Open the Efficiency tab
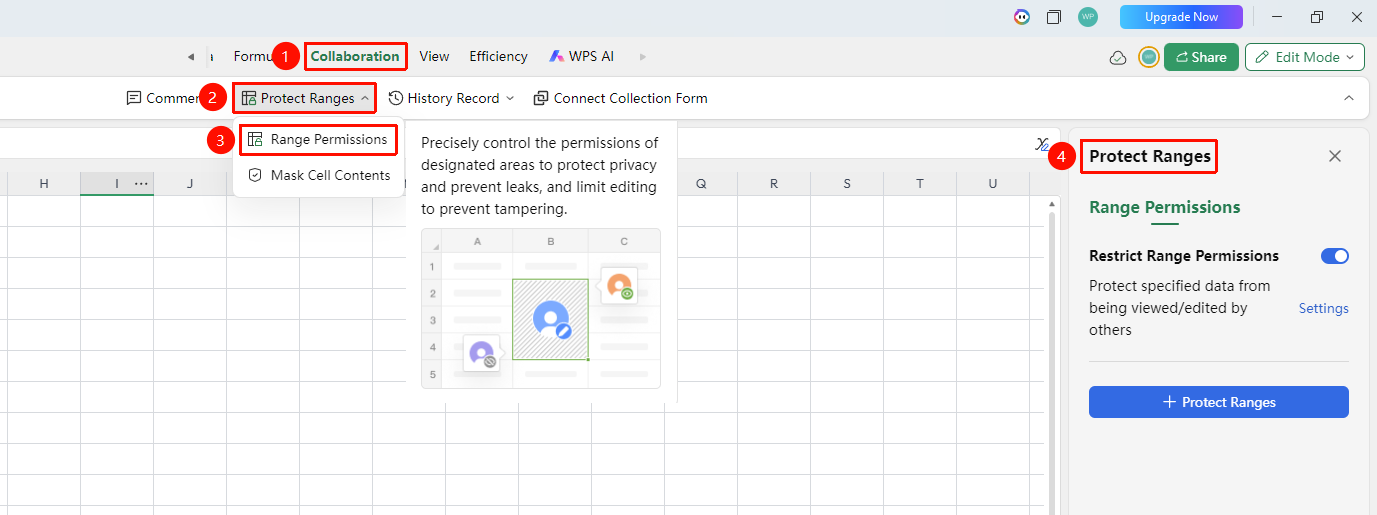Viewport: 1377px width, 515px height. (498, 56)
